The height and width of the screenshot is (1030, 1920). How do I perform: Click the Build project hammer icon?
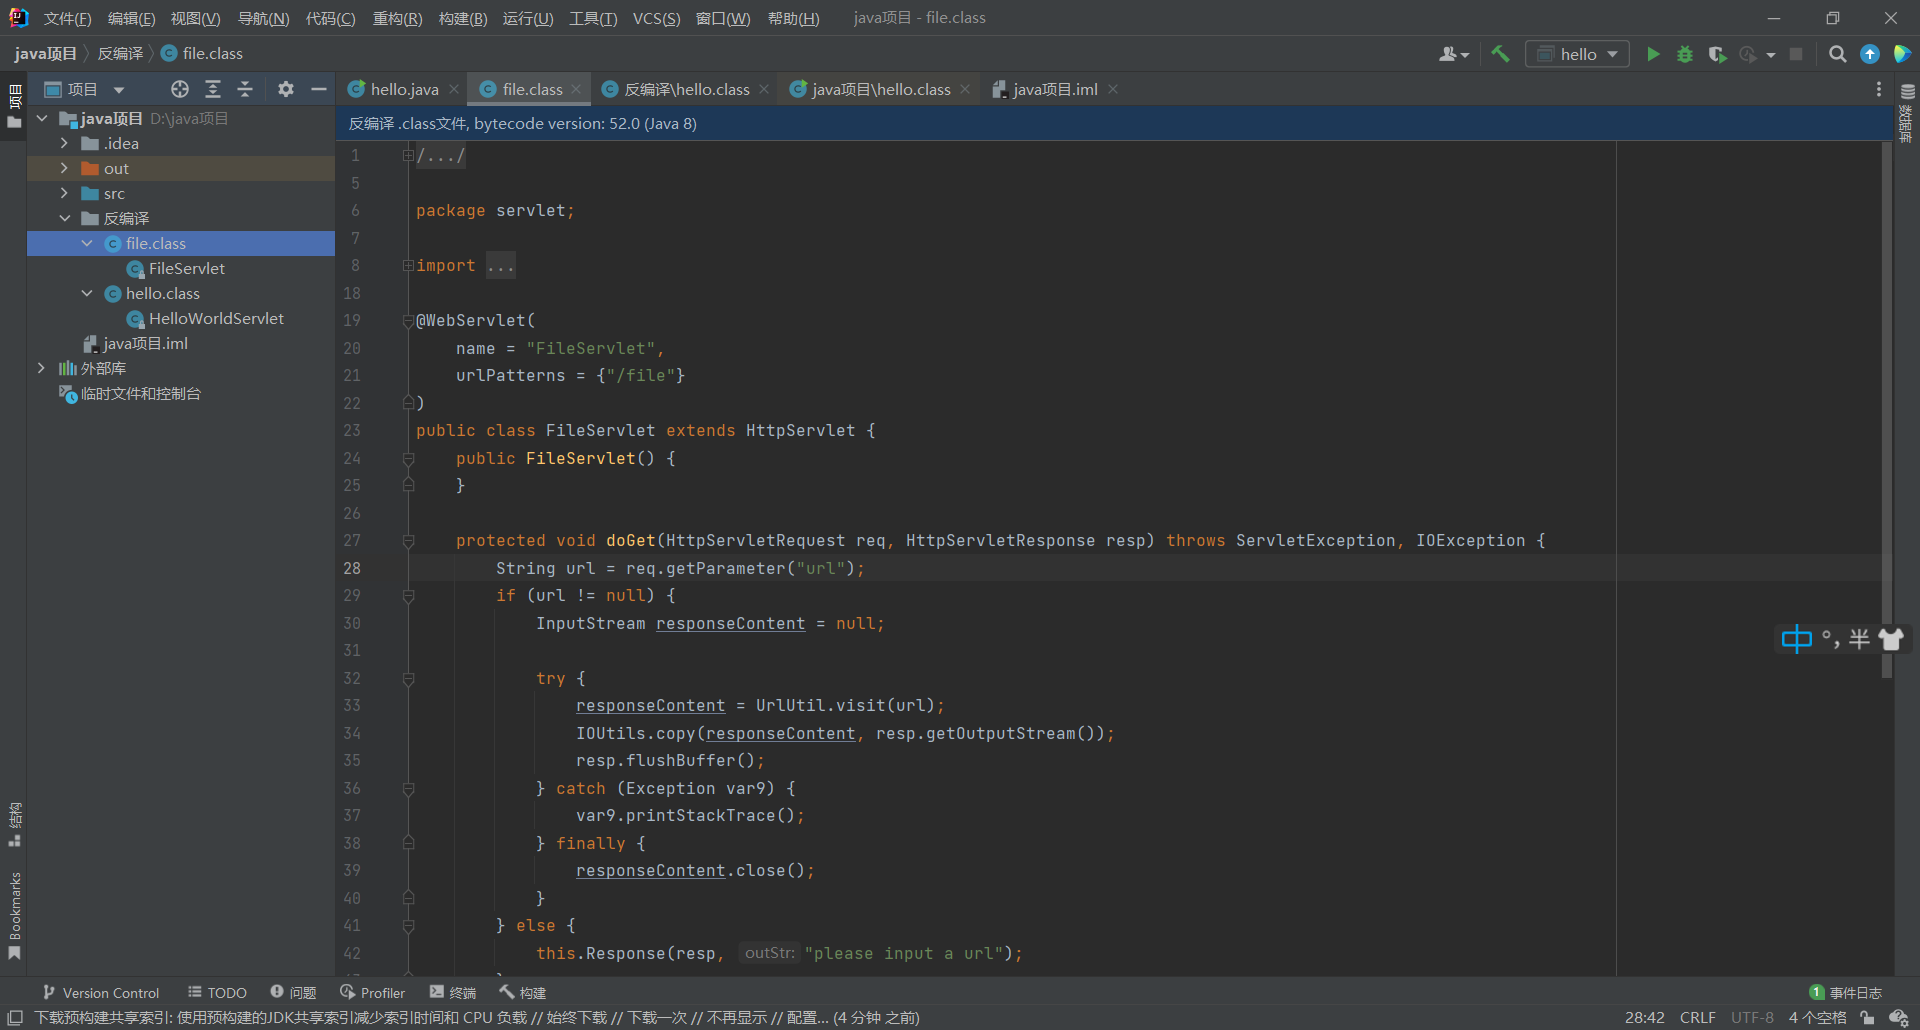(1500, 54)
